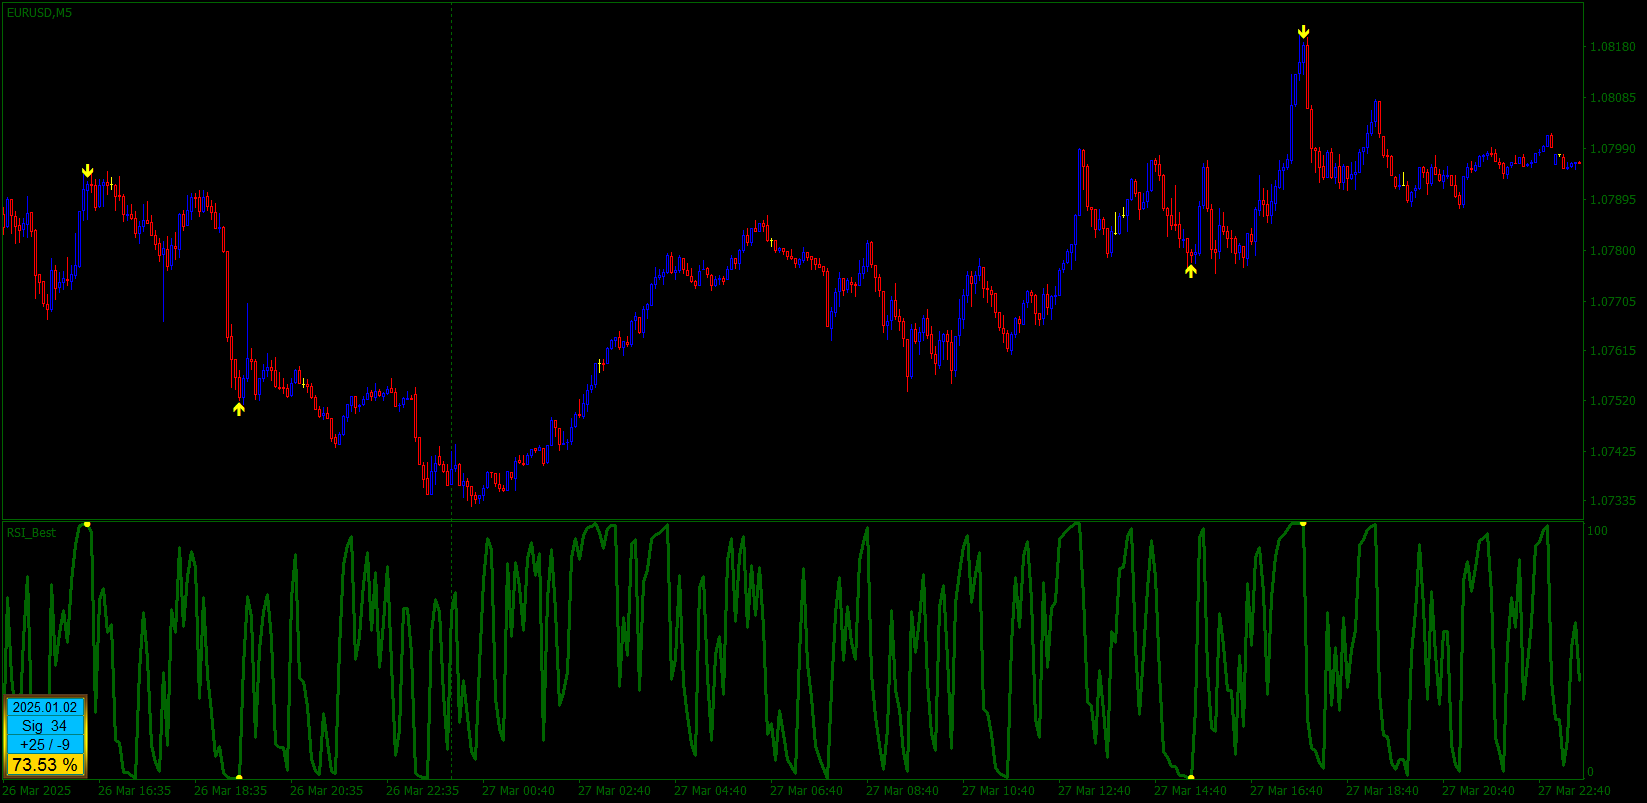Image resolution: width=1647 pixels, height=803 pixels.
Task: Click the RSI_Best indicator label
Action: pyautogui.click(x=32, y=533)
